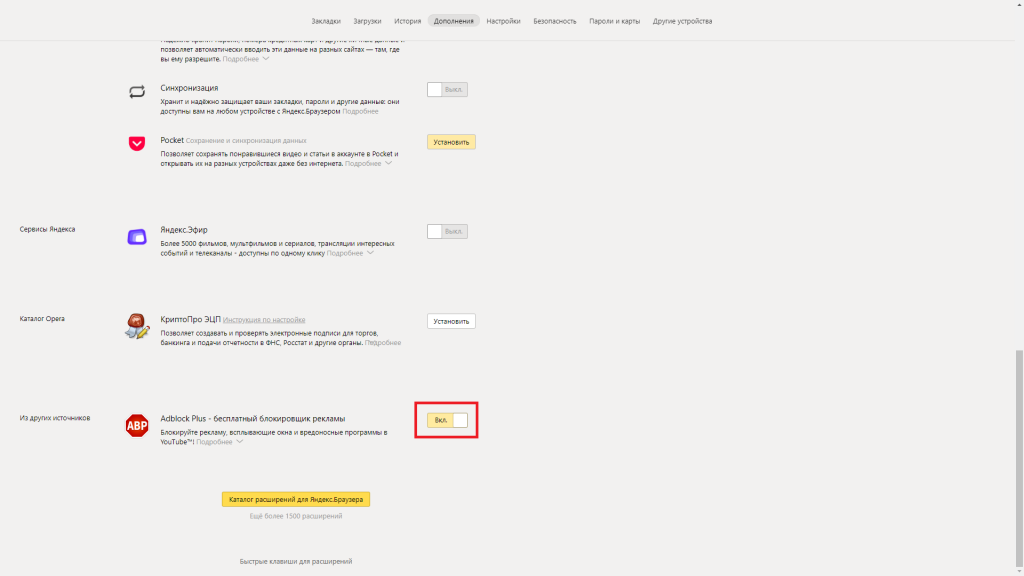Install the КриптоПро ЭЦП extension
This screenshot has height=576, width=1024.
(451, 321)
